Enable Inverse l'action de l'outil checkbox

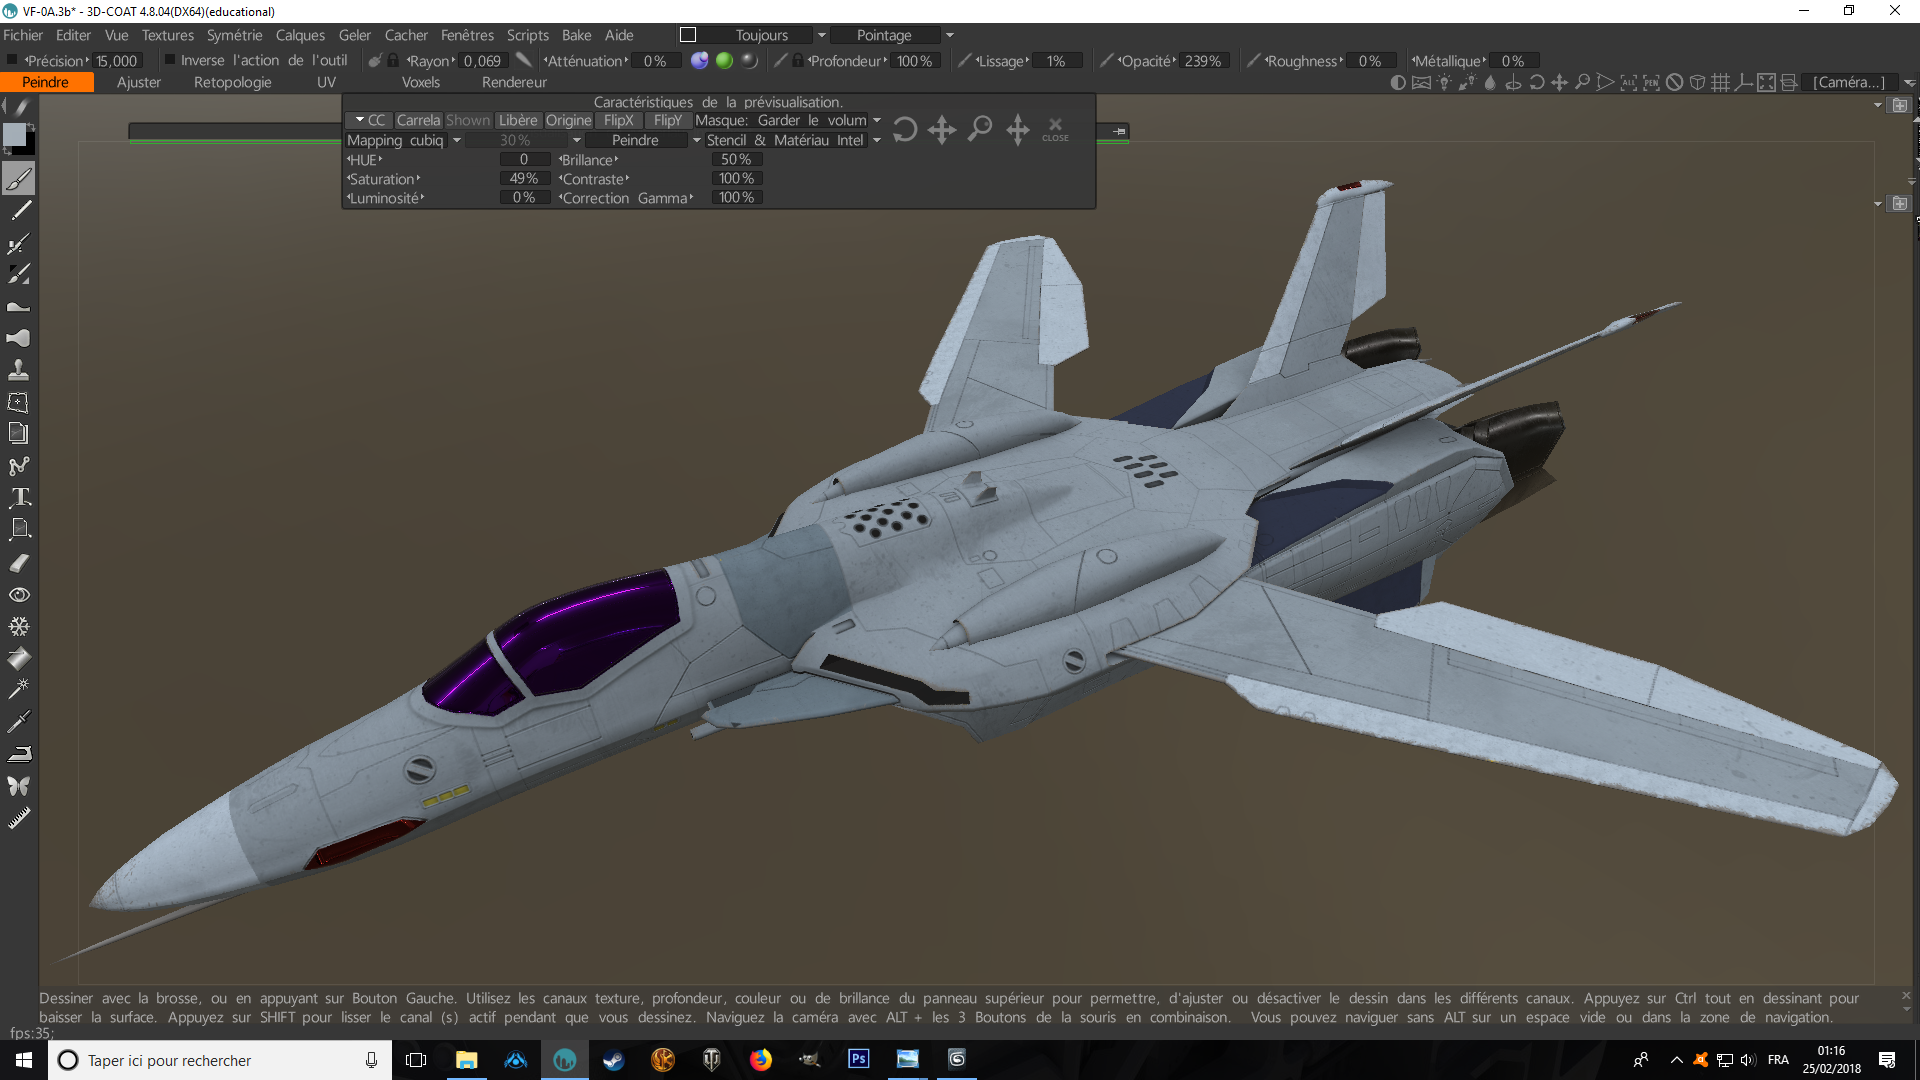tap(170, 60)
